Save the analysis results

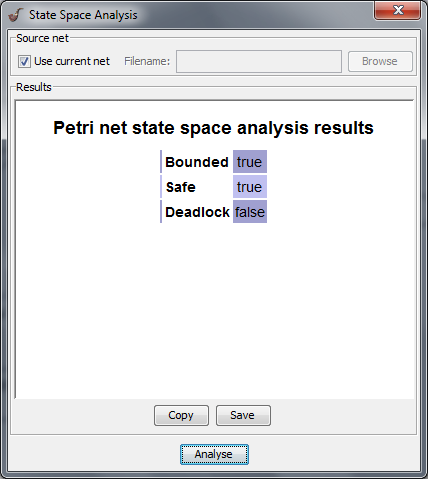click(243, 415)
